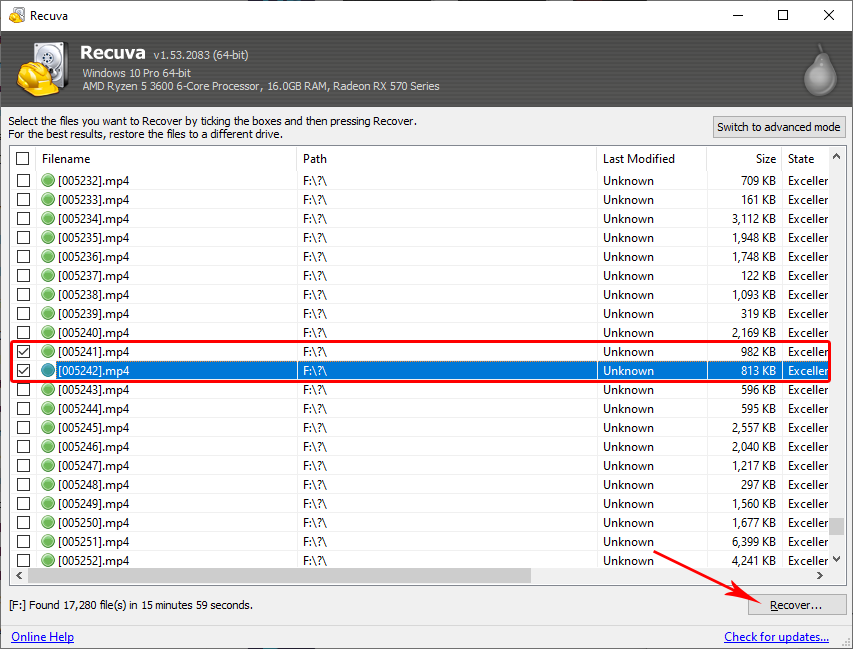Click green status dot for [005252].mp4

48,560
